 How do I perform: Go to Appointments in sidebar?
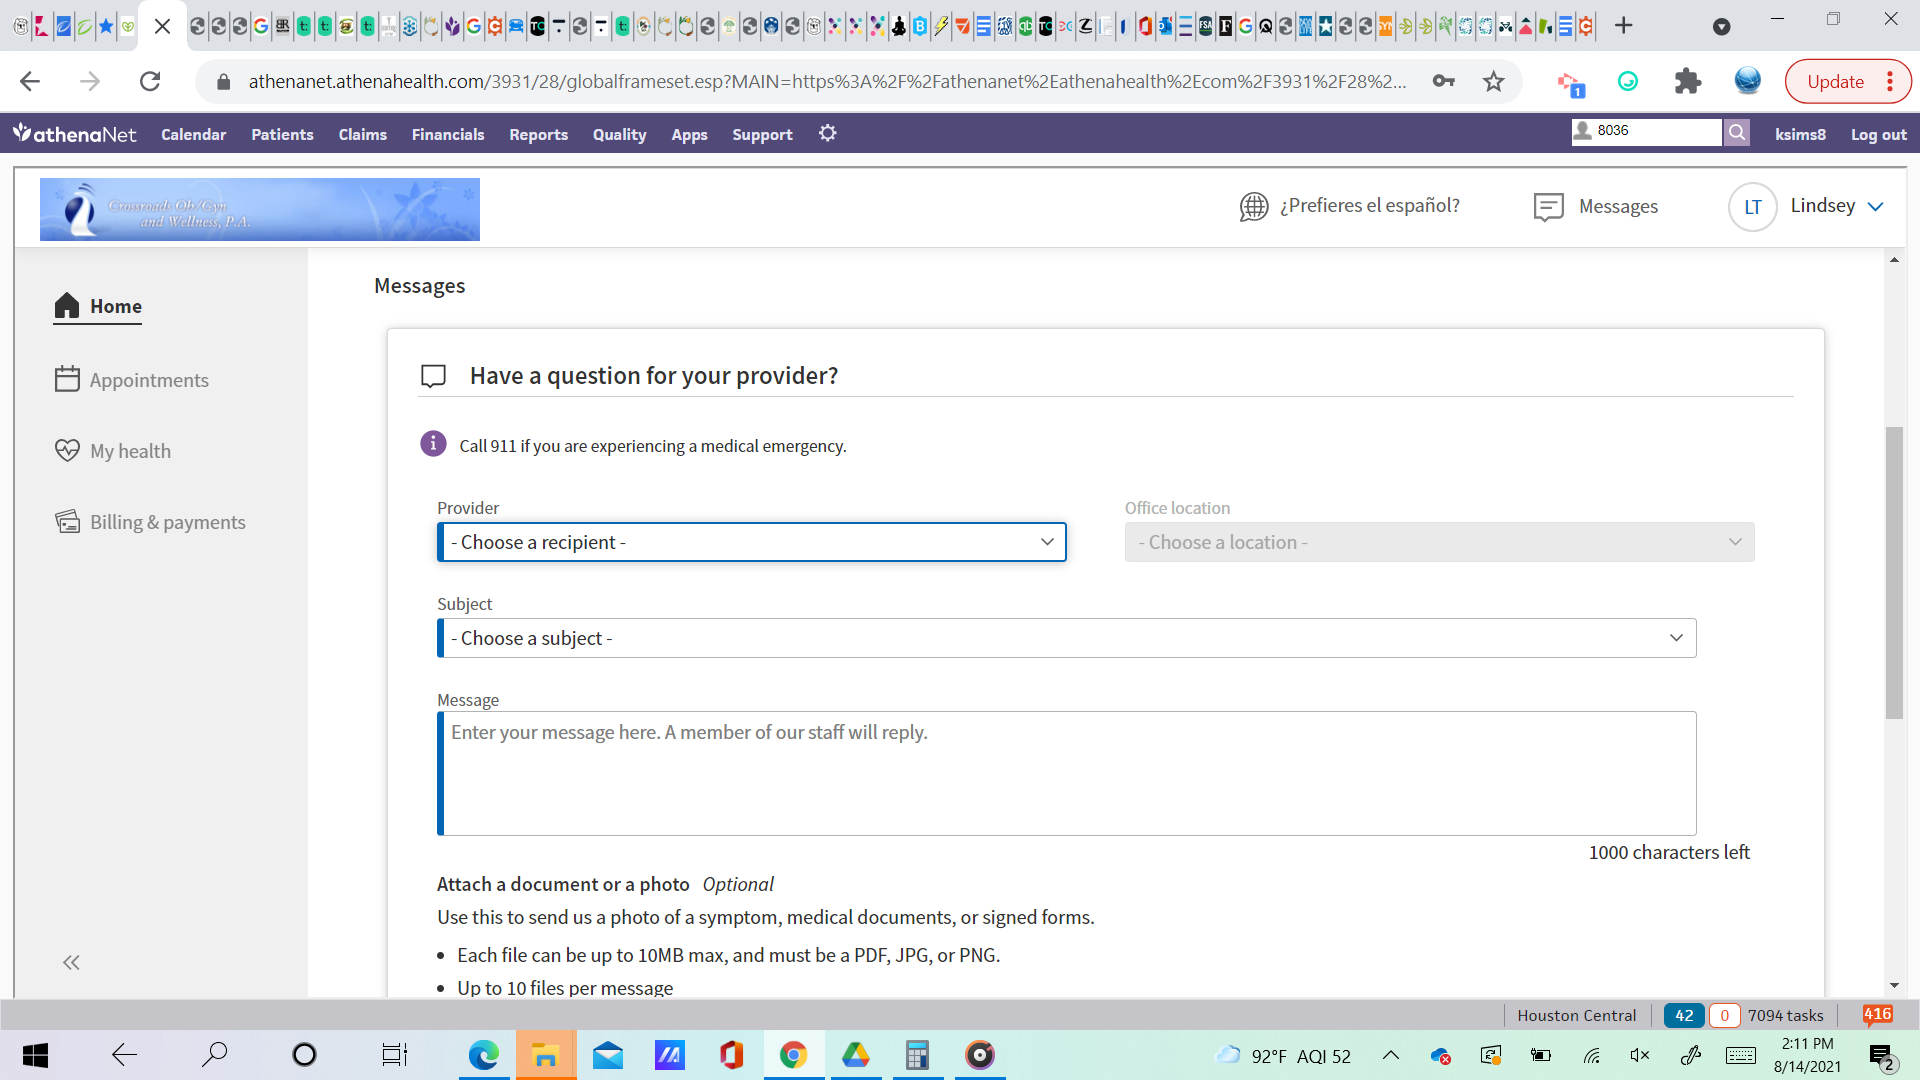click(x=148, y=380)
